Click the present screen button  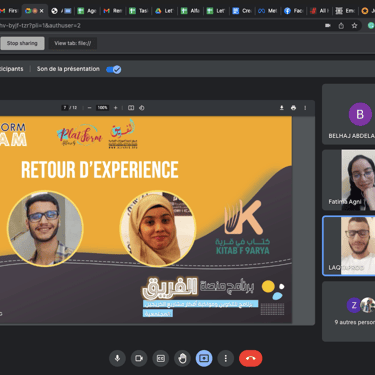[x=204, y=358]
